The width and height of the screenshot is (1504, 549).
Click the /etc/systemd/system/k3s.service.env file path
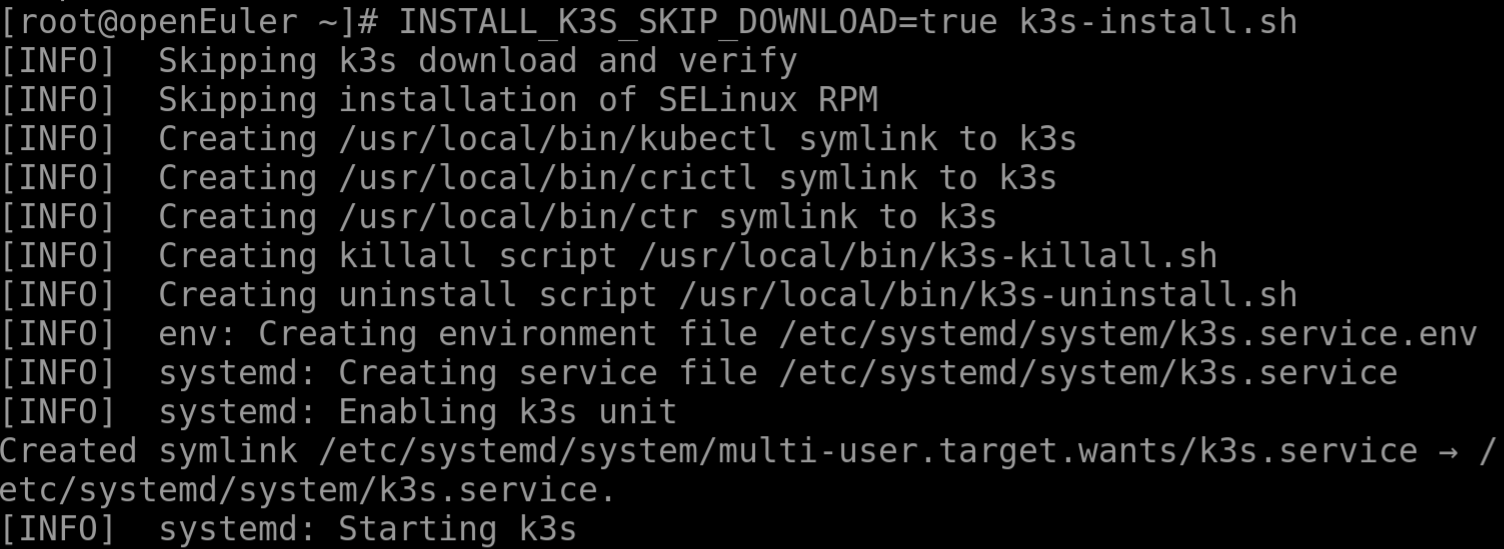(x=1127, y=333)
